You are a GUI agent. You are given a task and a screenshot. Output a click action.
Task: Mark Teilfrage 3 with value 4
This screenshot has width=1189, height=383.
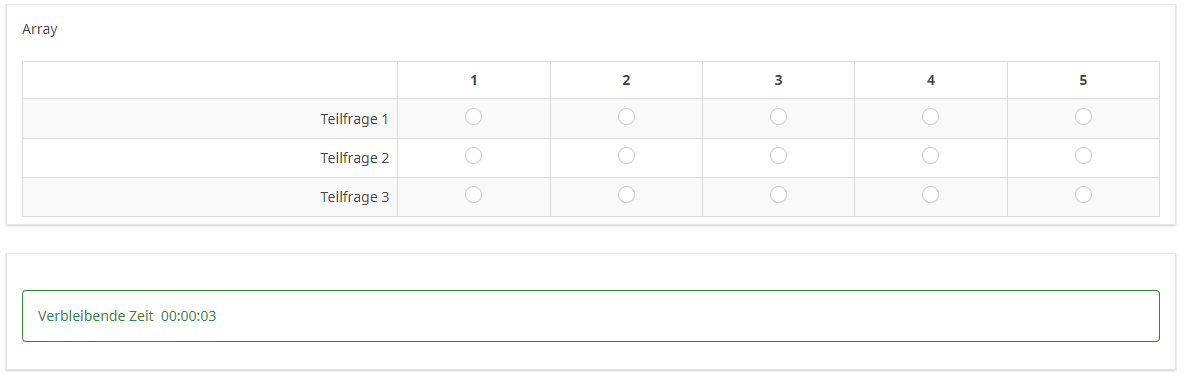coord(930,195)
